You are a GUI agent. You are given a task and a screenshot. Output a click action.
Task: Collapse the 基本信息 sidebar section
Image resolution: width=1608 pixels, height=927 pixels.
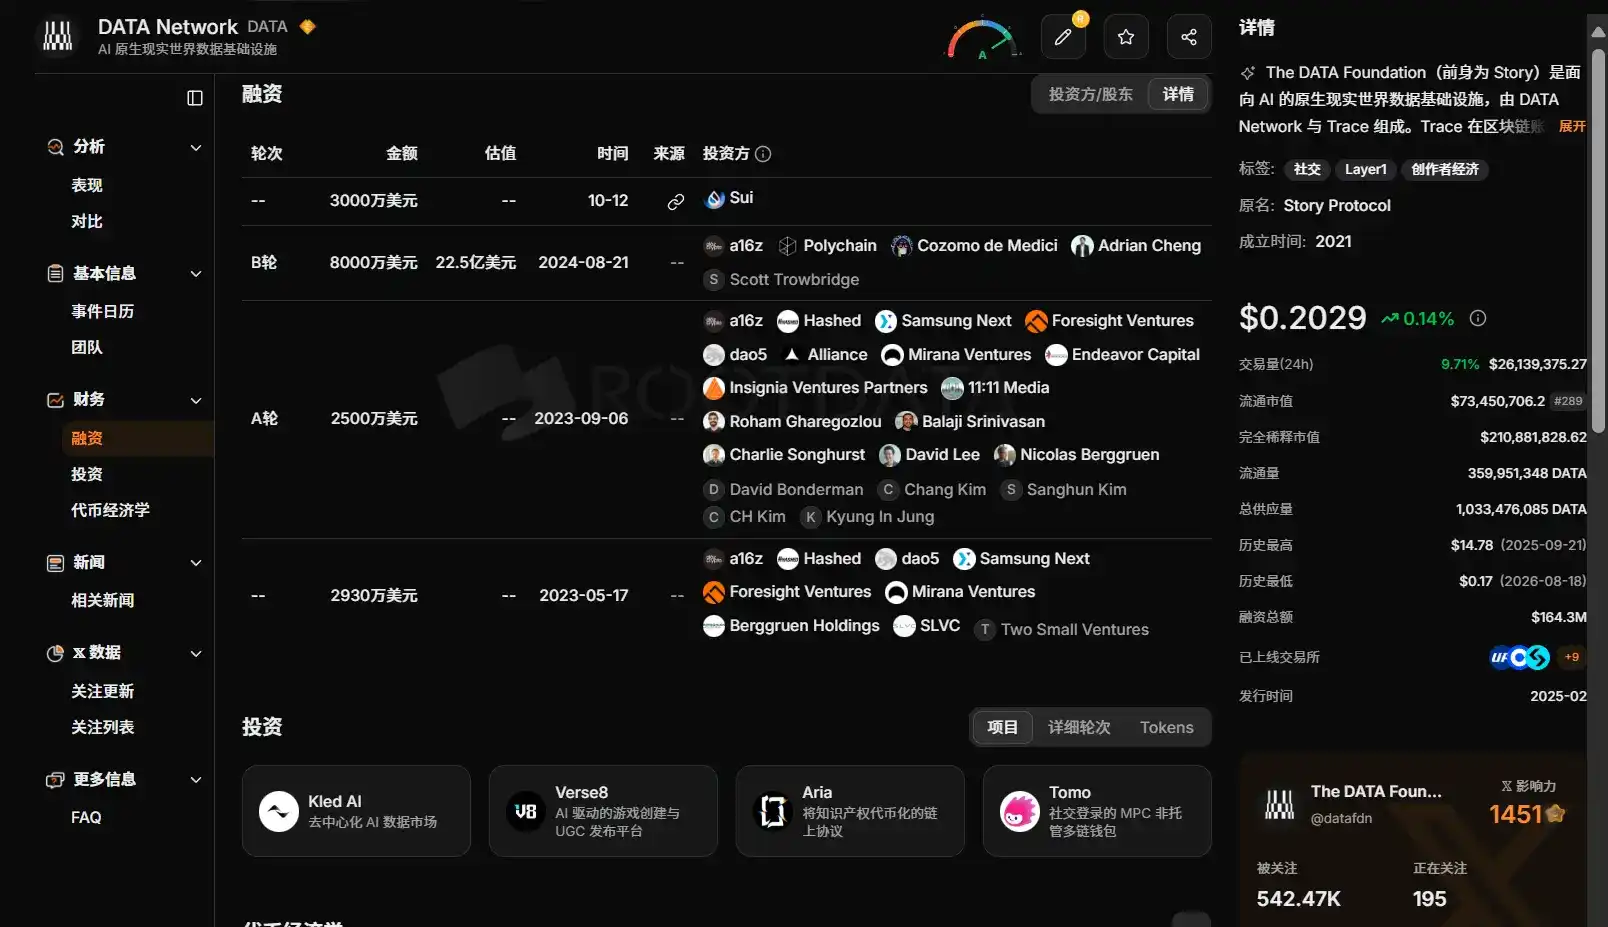pos(196,274)
